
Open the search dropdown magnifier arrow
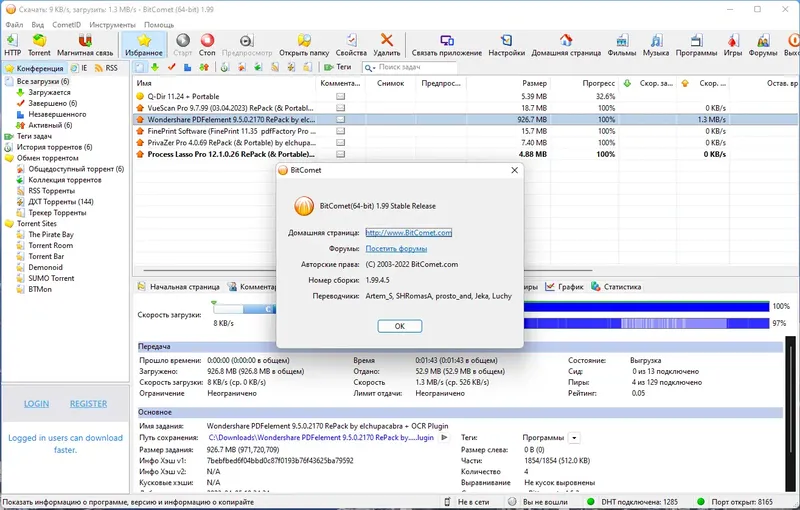370,67
